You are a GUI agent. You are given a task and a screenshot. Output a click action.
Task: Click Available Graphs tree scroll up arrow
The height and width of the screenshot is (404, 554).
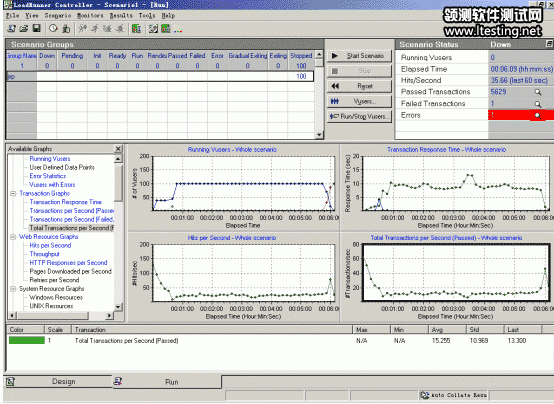tap(118, 159)
